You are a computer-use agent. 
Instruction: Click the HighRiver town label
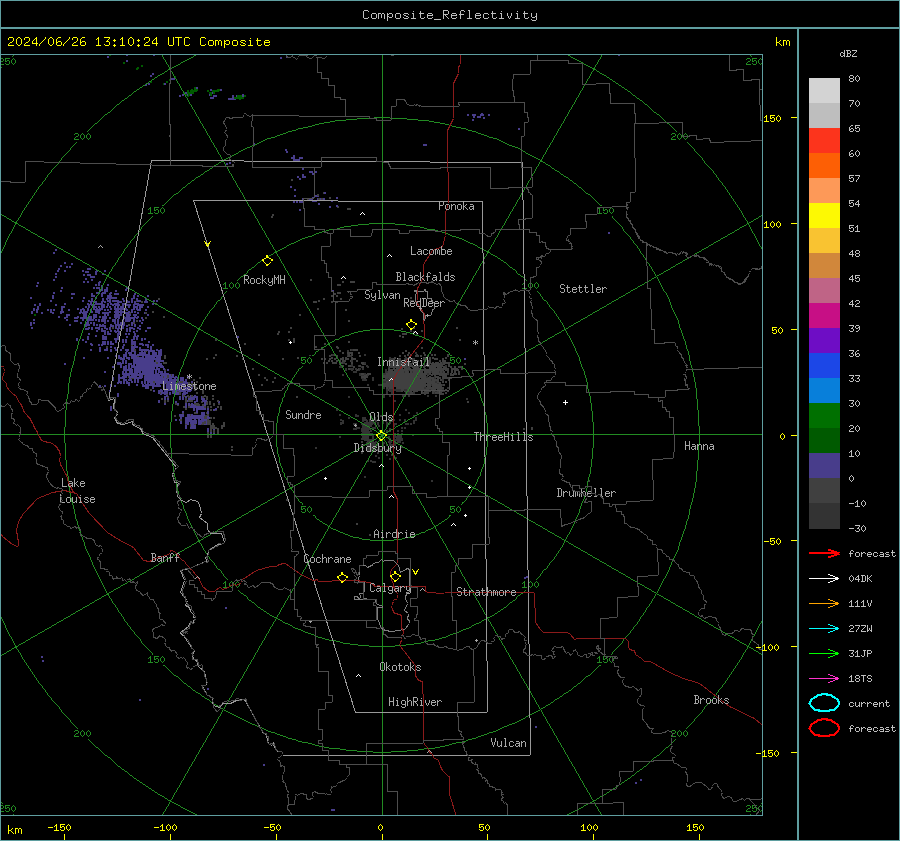point(415,702)
